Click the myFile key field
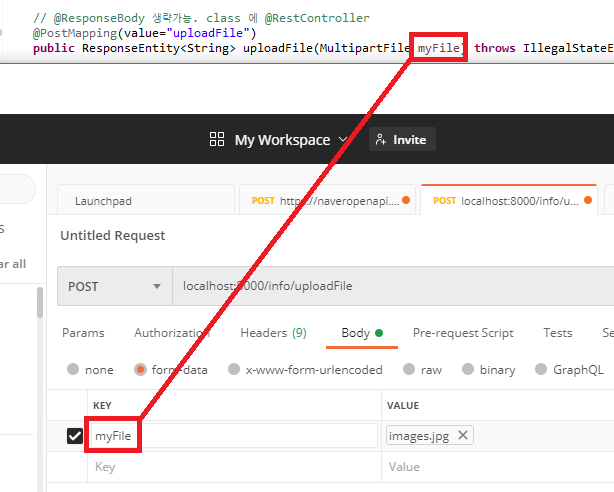The width and height of the screenshot is (614, 492). 233,436
